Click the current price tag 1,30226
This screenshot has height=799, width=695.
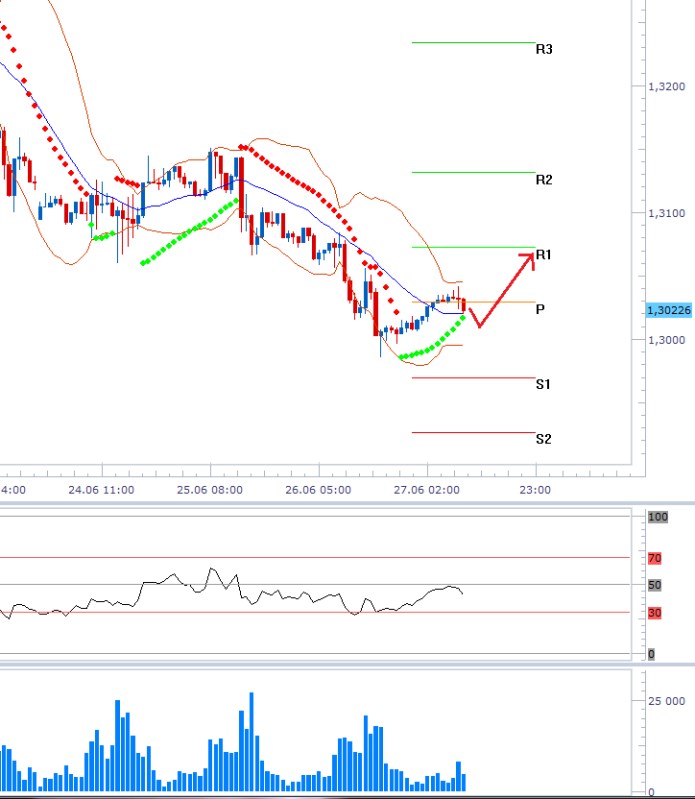click(x=669, y=310)
